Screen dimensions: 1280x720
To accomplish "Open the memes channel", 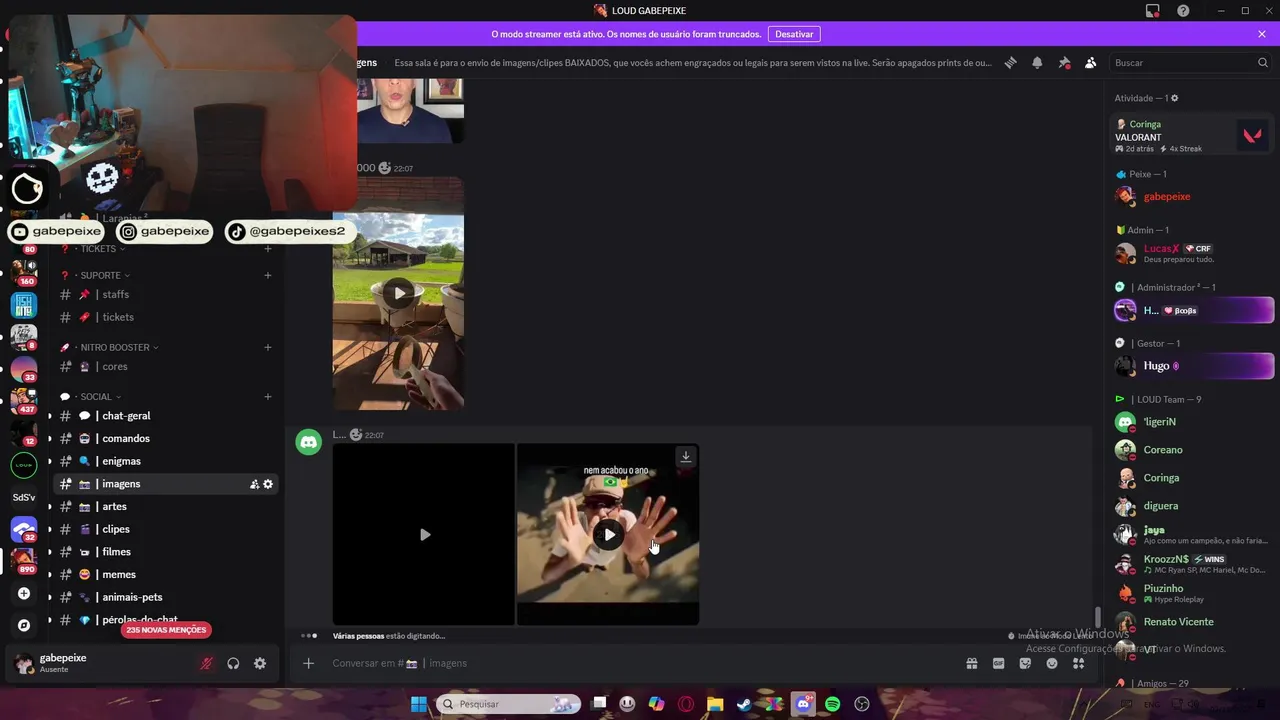I will coord(165,574).
